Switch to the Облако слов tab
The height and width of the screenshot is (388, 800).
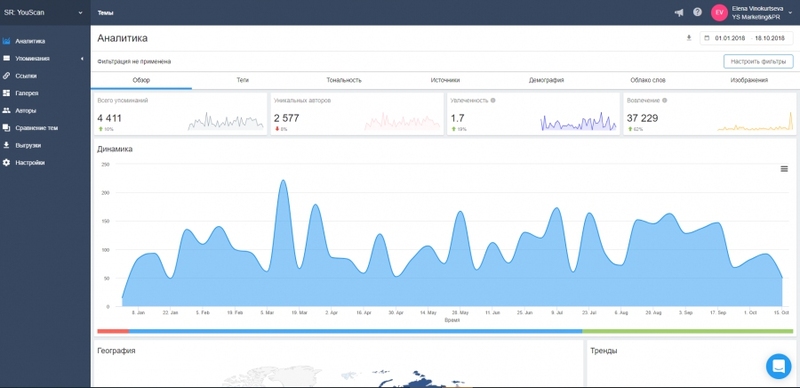click(x=647, y=80)
